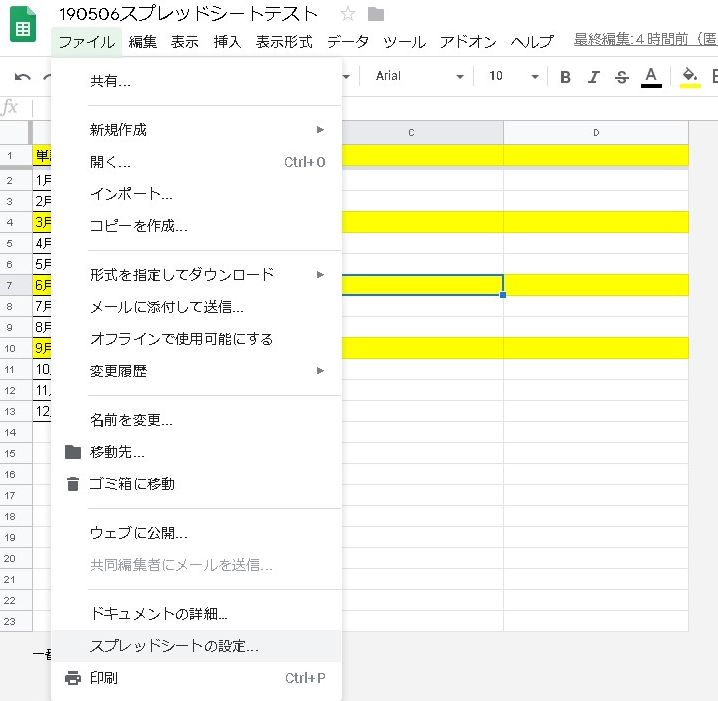Select row 1 header
The image size is (718, 701).
[x=16, y=155]
